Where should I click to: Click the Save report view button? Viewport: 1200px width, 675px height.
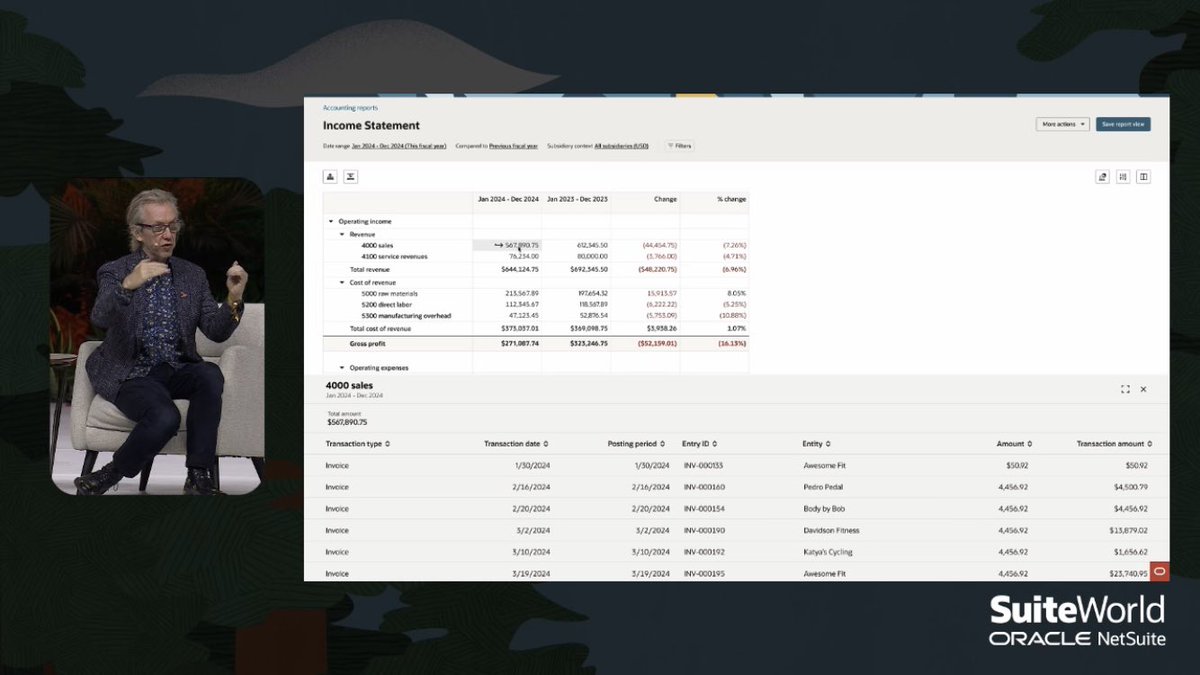pyautogui.click(x=1123, y=124)
